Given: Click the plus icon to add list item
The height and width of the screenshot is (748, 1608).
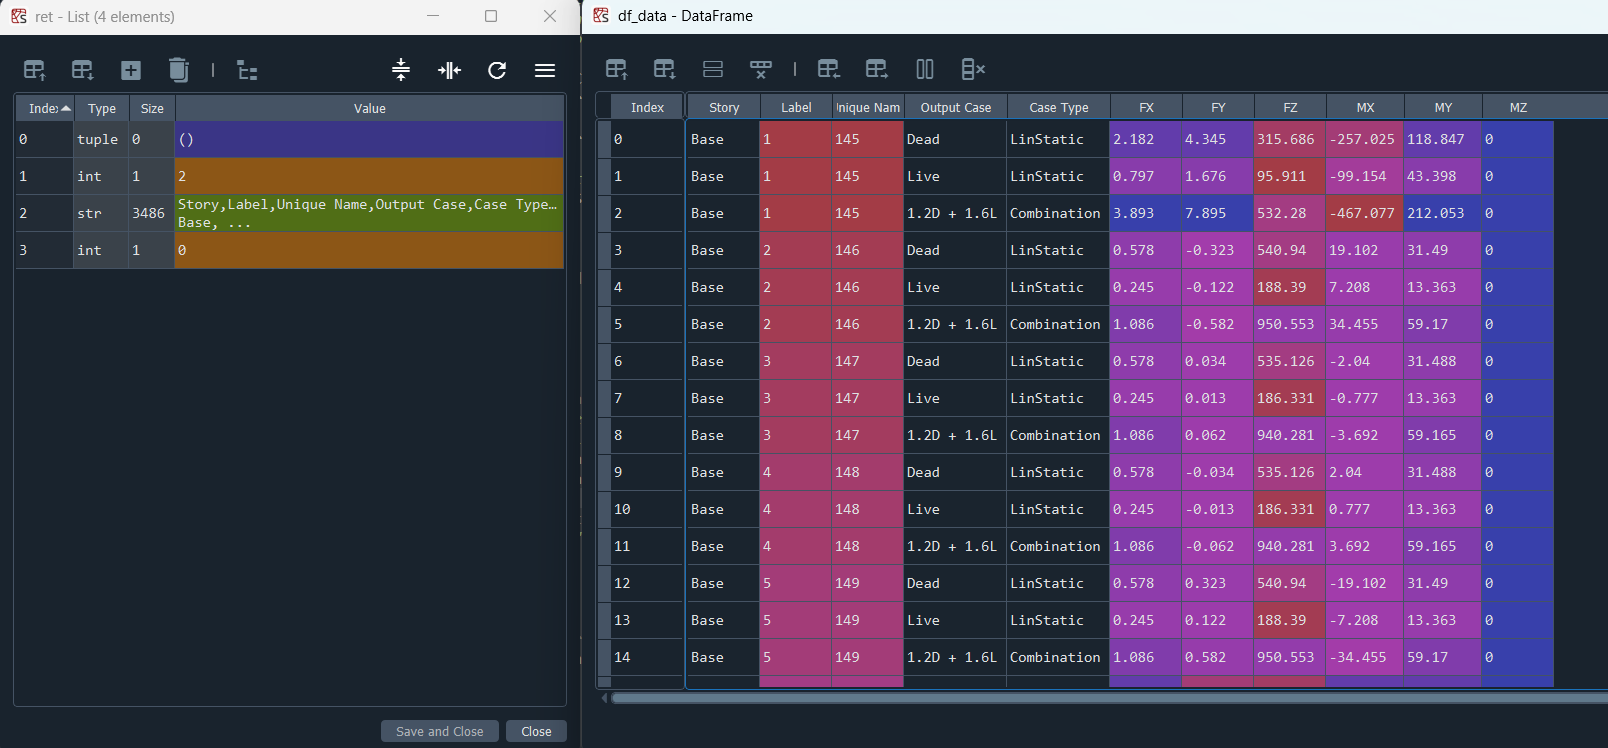Looking at the screenshot, I should click(131, 70).
